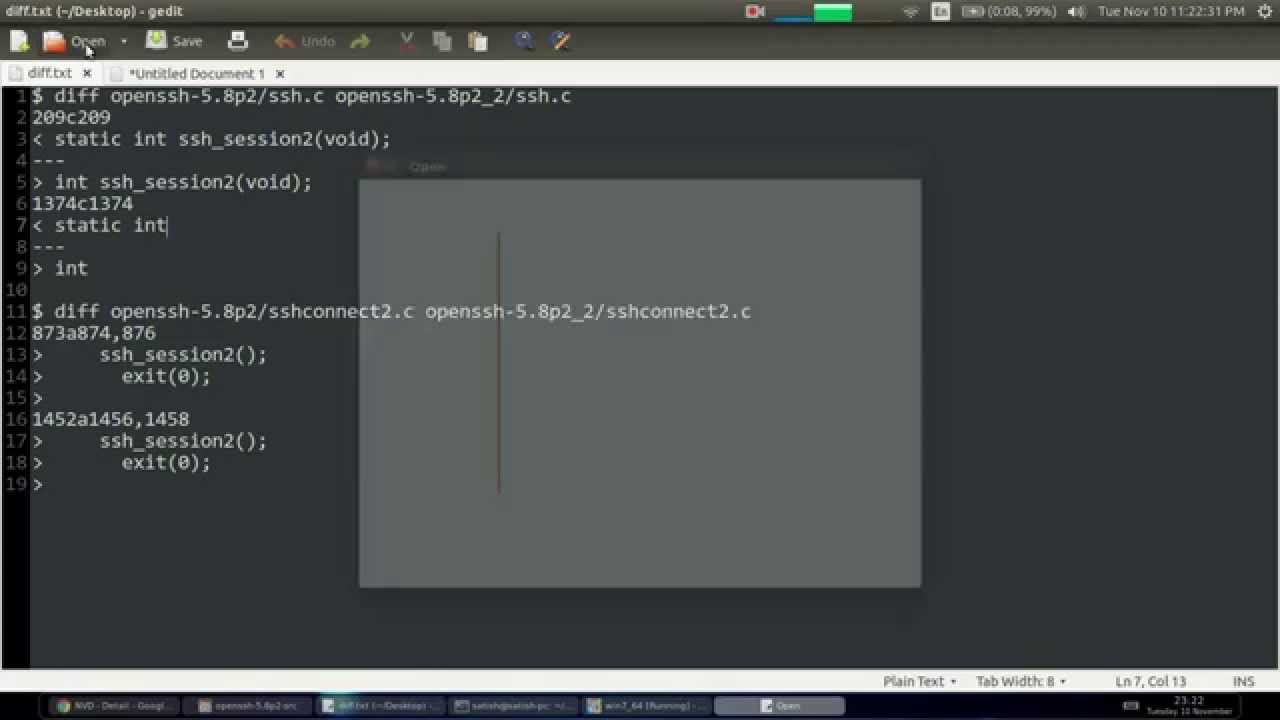The height and width of the screenshot is (720, 1280).
Task: Open the keyboard language indicator
Action: click(x=940, y=11)
